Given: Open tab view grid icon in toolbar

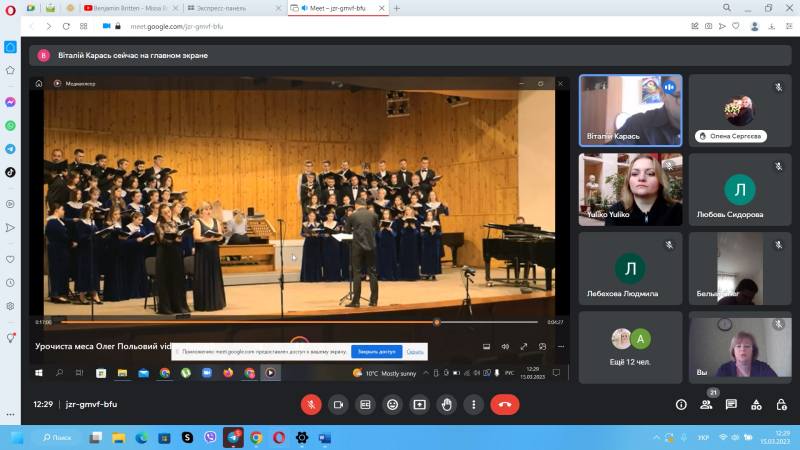Looking at the screenshot, I should click(84, 26).
